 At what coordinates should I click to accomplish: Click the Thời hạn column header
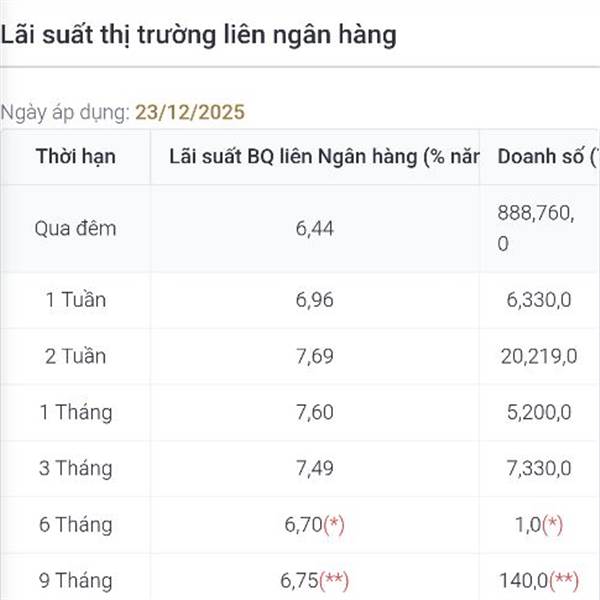click(x=76, y=157)
